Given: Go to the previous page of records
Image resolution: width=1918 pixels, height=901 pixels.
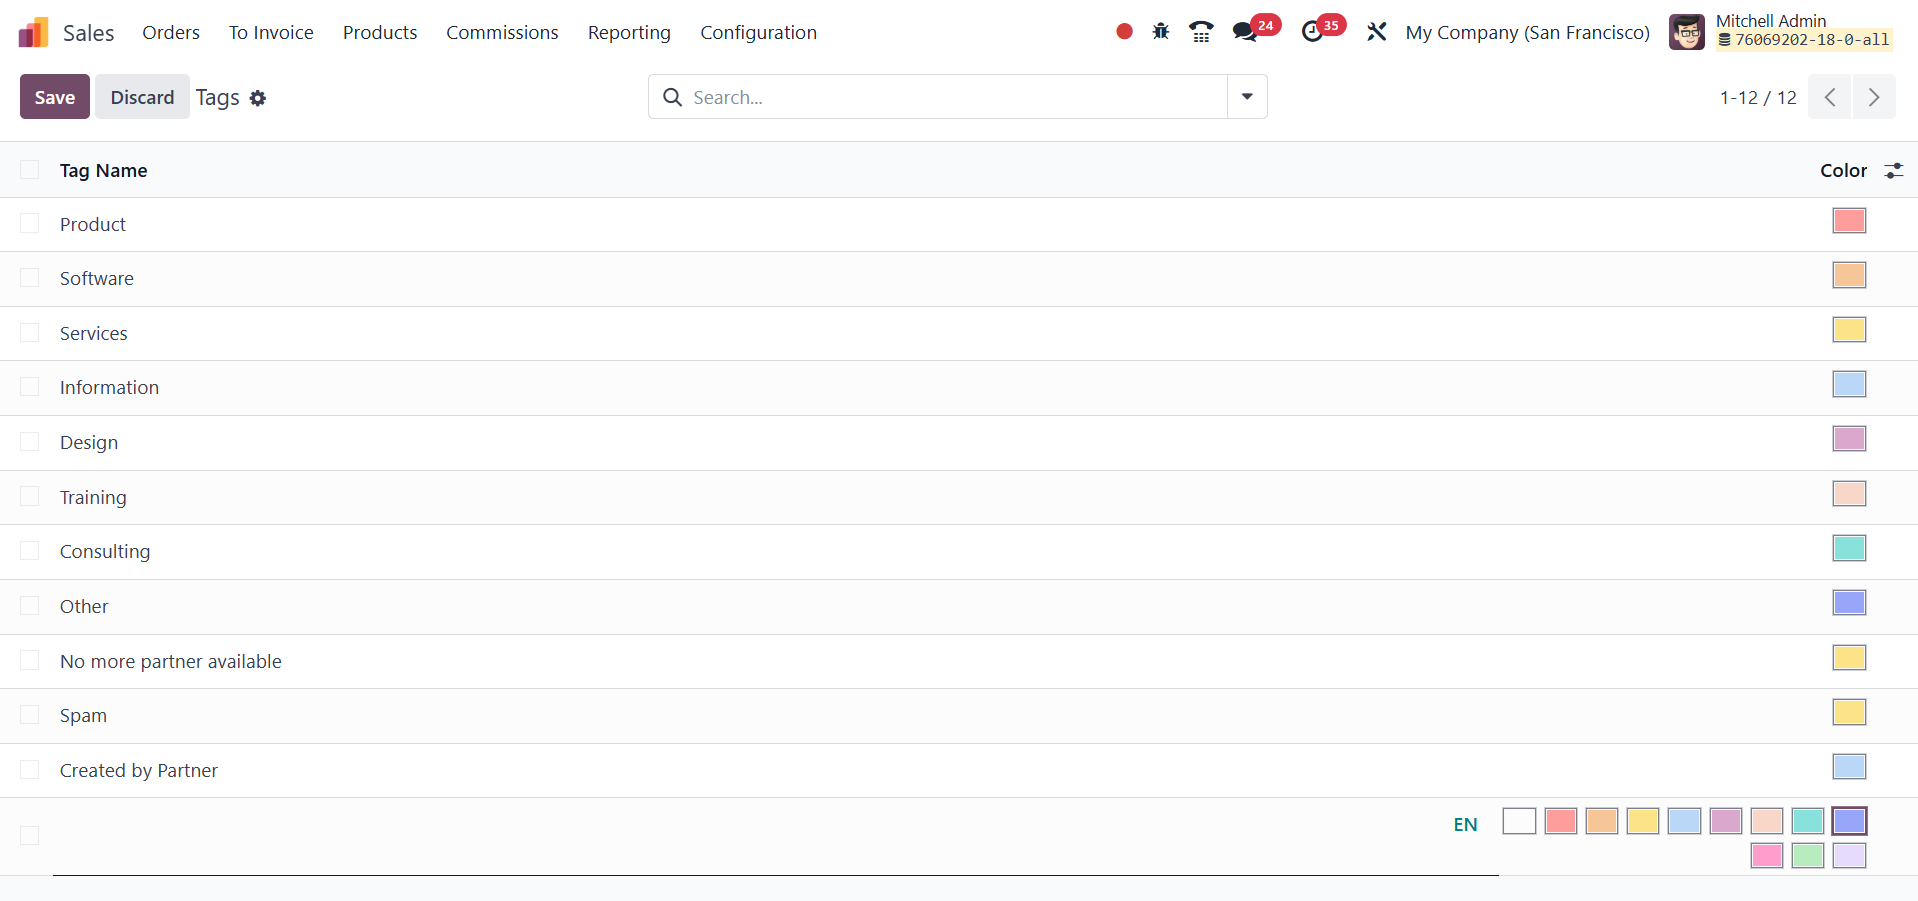Looking at the screenshot, I should pyautogui.click(x=1830, y=97).
